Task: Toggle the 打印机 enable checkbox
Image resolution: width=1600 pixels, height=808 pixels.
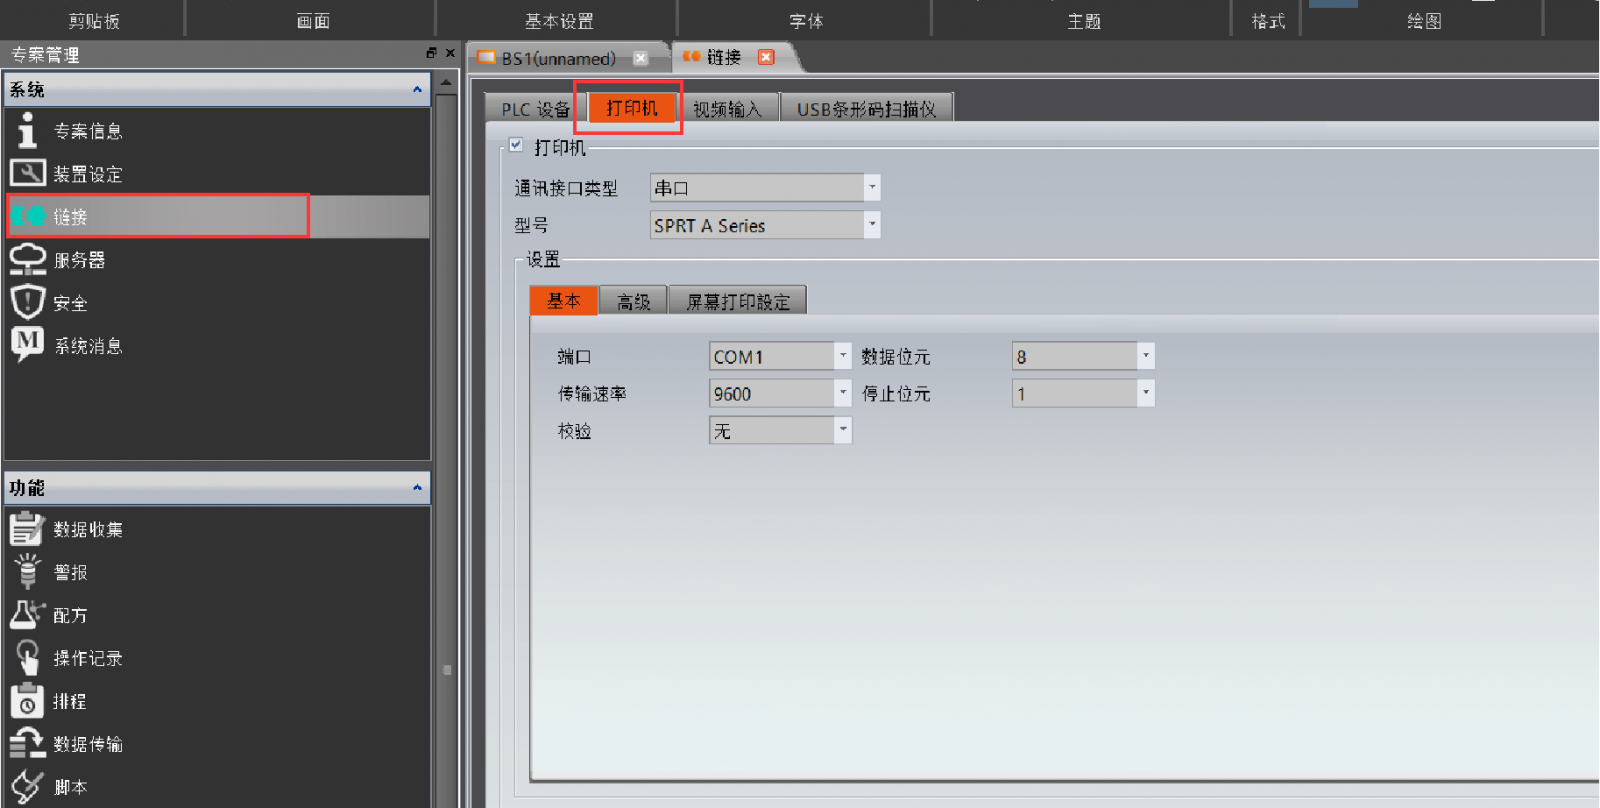Action: [x=516, y=145]
